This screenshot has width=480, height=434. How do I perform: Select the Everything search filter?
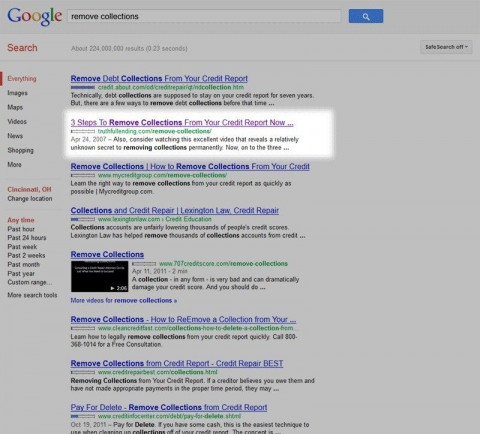pyautogui.click(x=22, y=79)
